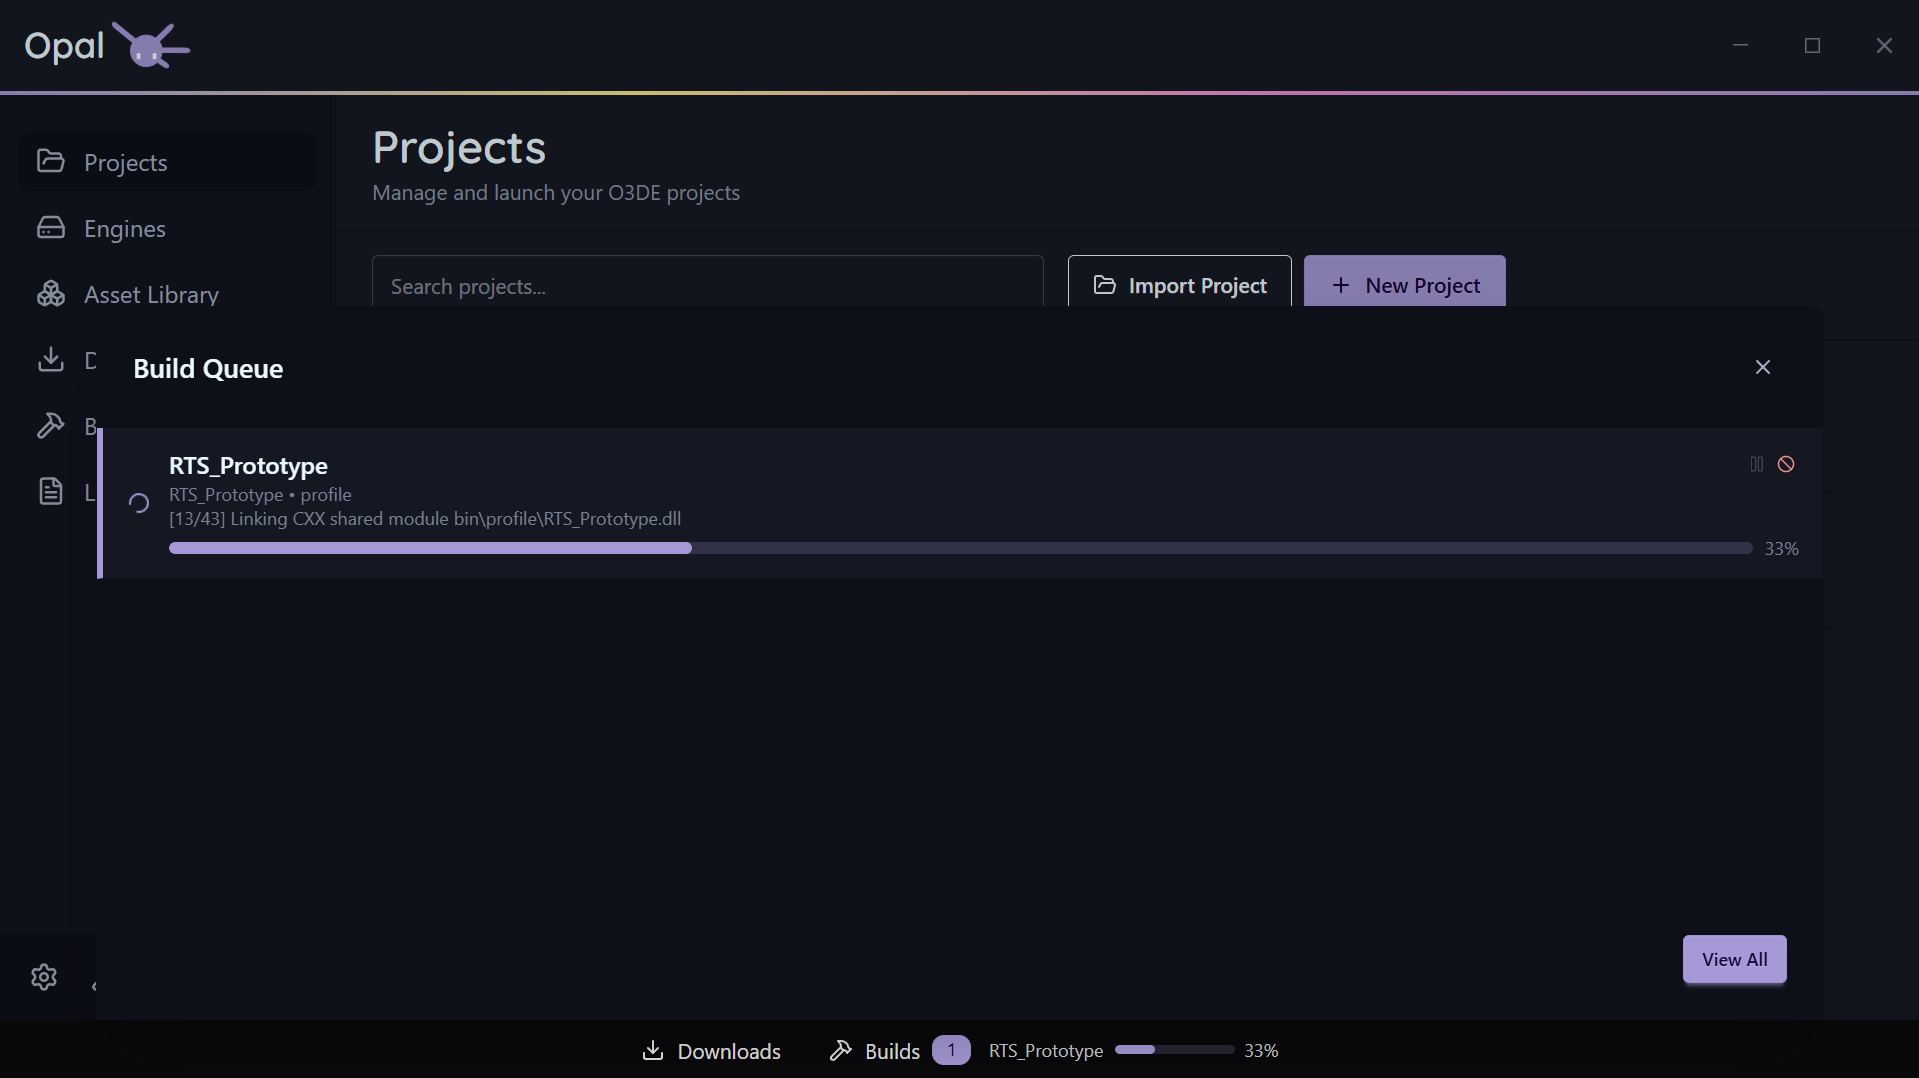Click the hammer builds icon in sidebar
The height and width of the screenshot is (1078, 1919).
(x=51, y=426)
